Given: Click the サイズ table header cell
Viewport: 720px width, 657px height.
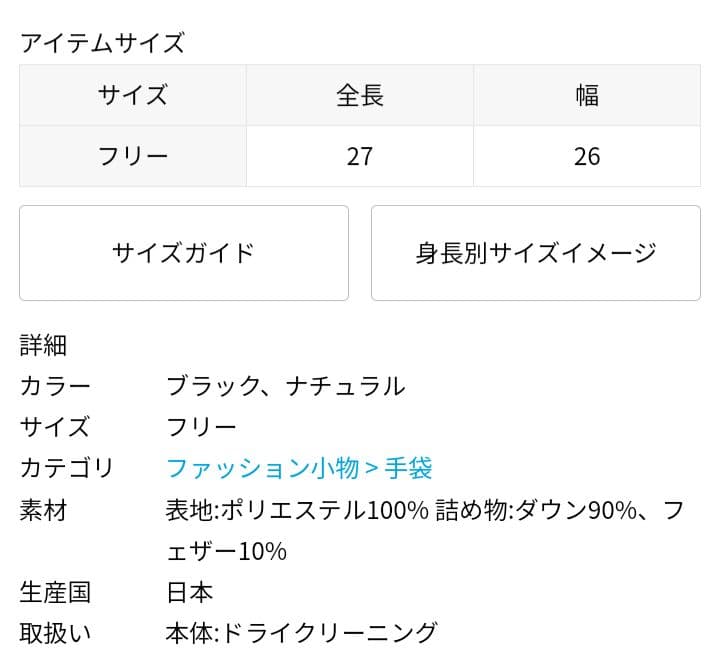Looking at the screenshot, I should 133,96.
